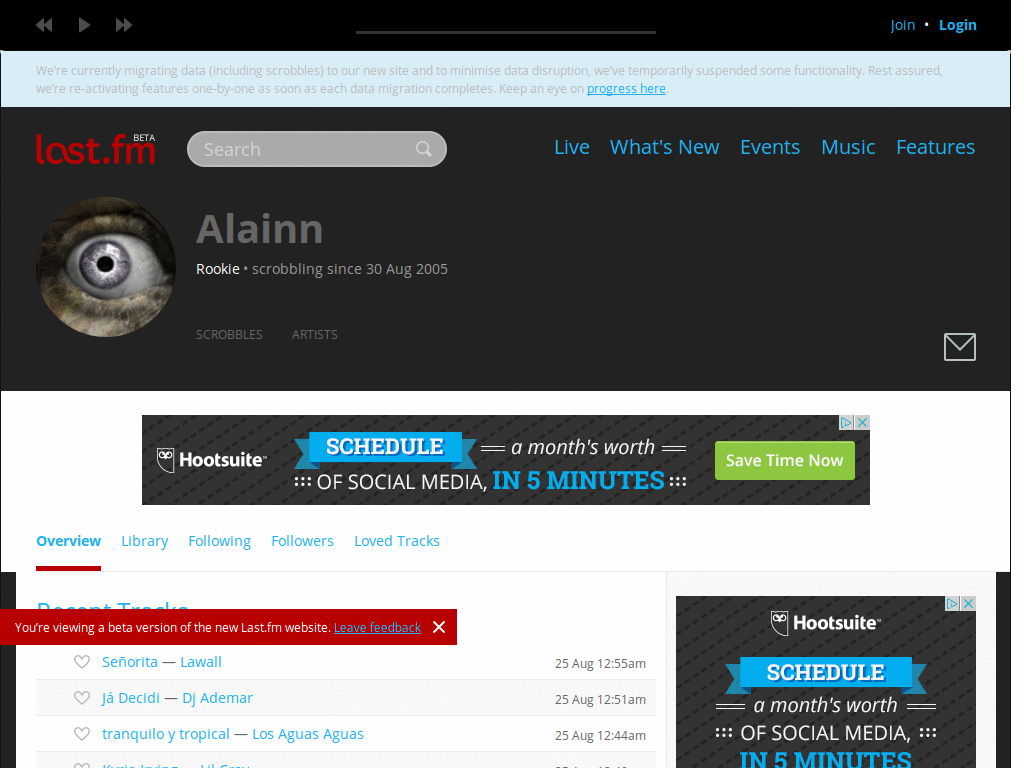Love the track tranquilo y tropical
1024x768 pixels.
(x=82, y=733)
